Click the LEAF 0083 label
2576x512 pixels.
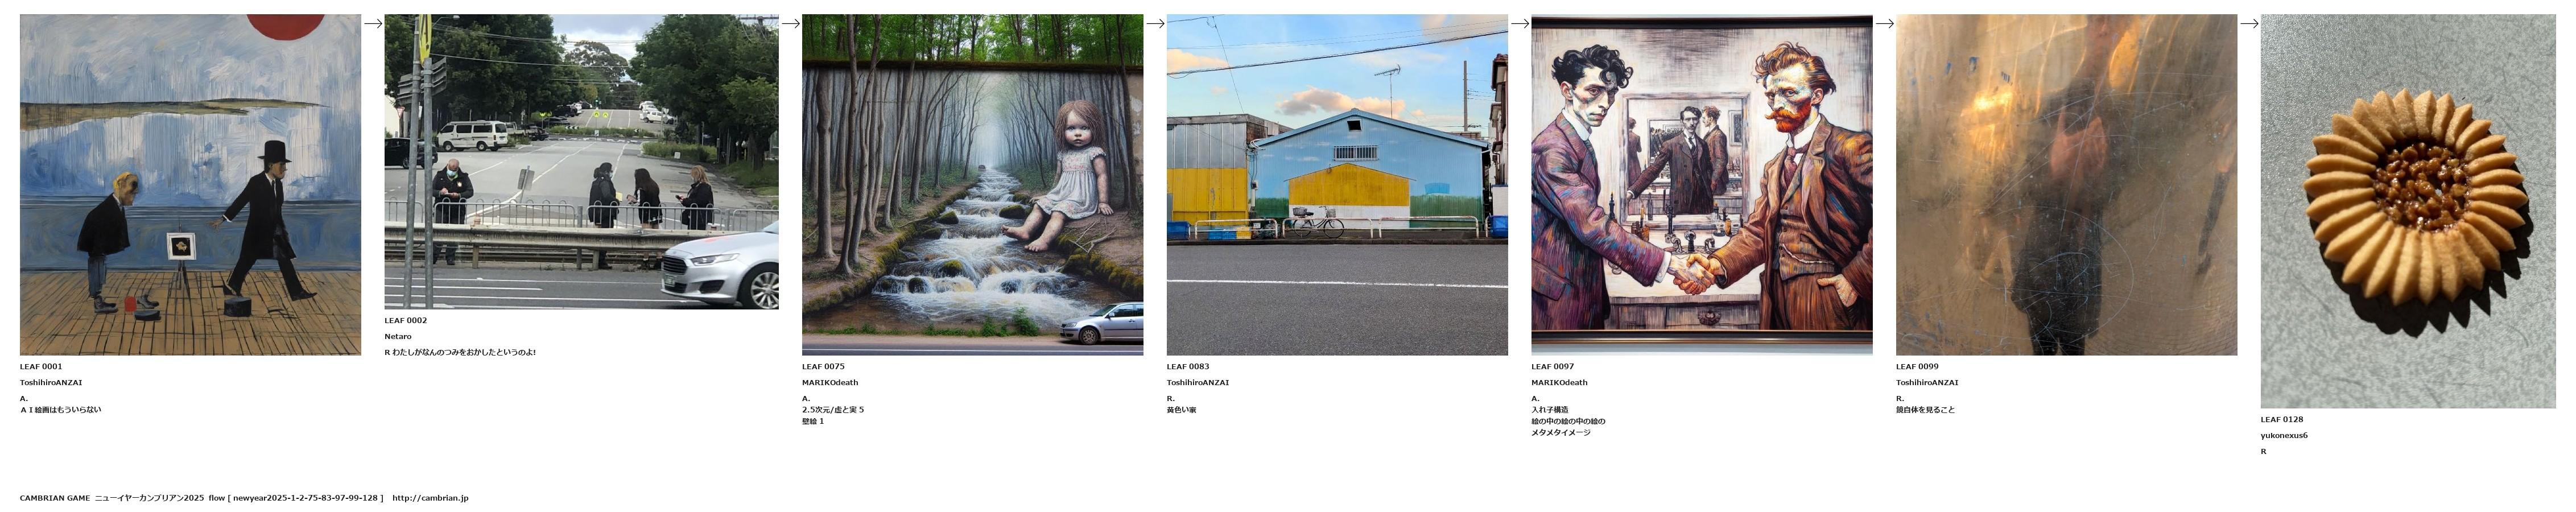pos(1188,367)
